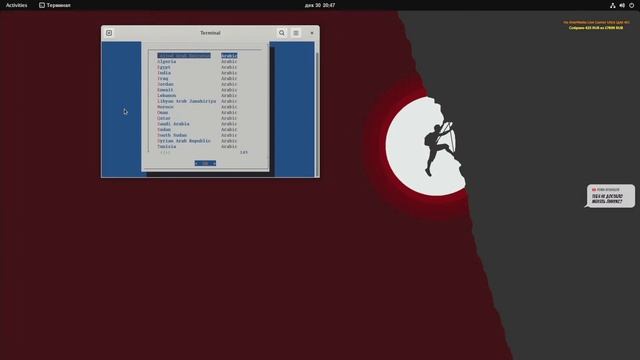Open the Терминал app menu in top bar
Image resolution: width=640 pixels, height=360 pixels.
pos(55,5)
